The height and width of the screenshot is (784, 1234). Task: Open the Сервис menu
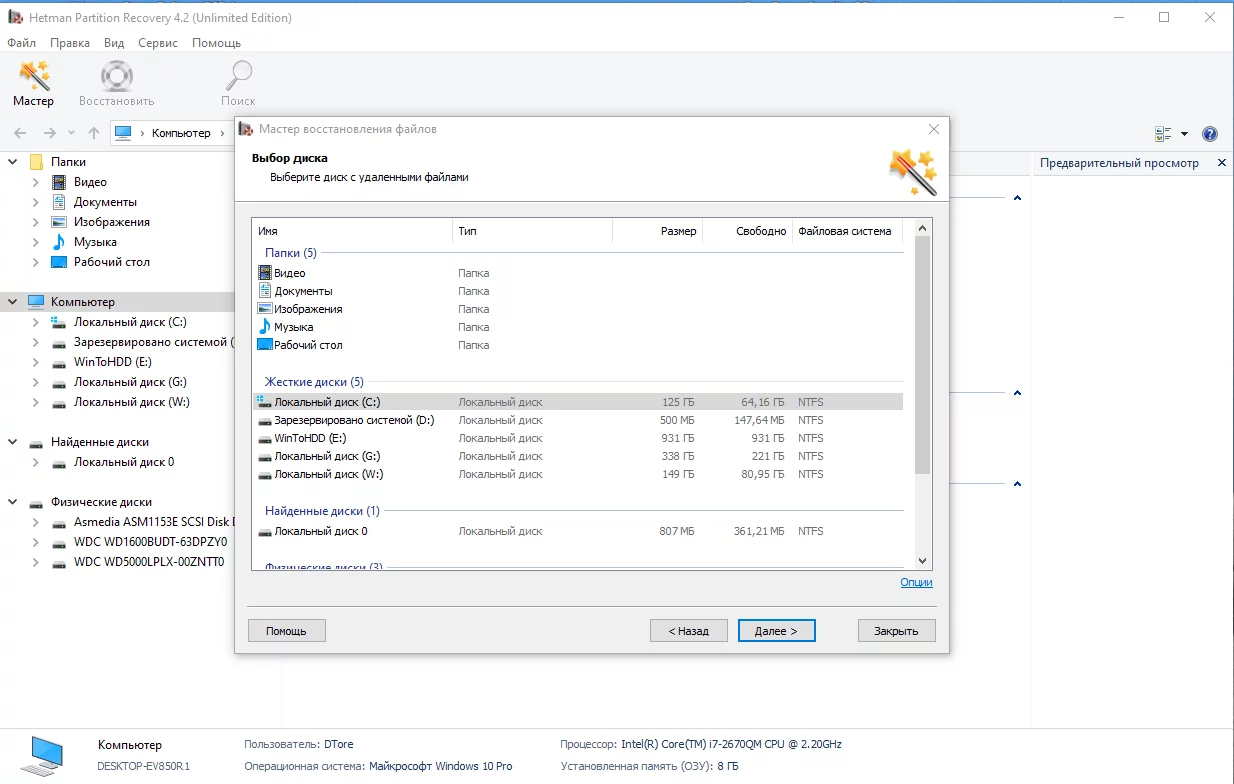[158, 43]
